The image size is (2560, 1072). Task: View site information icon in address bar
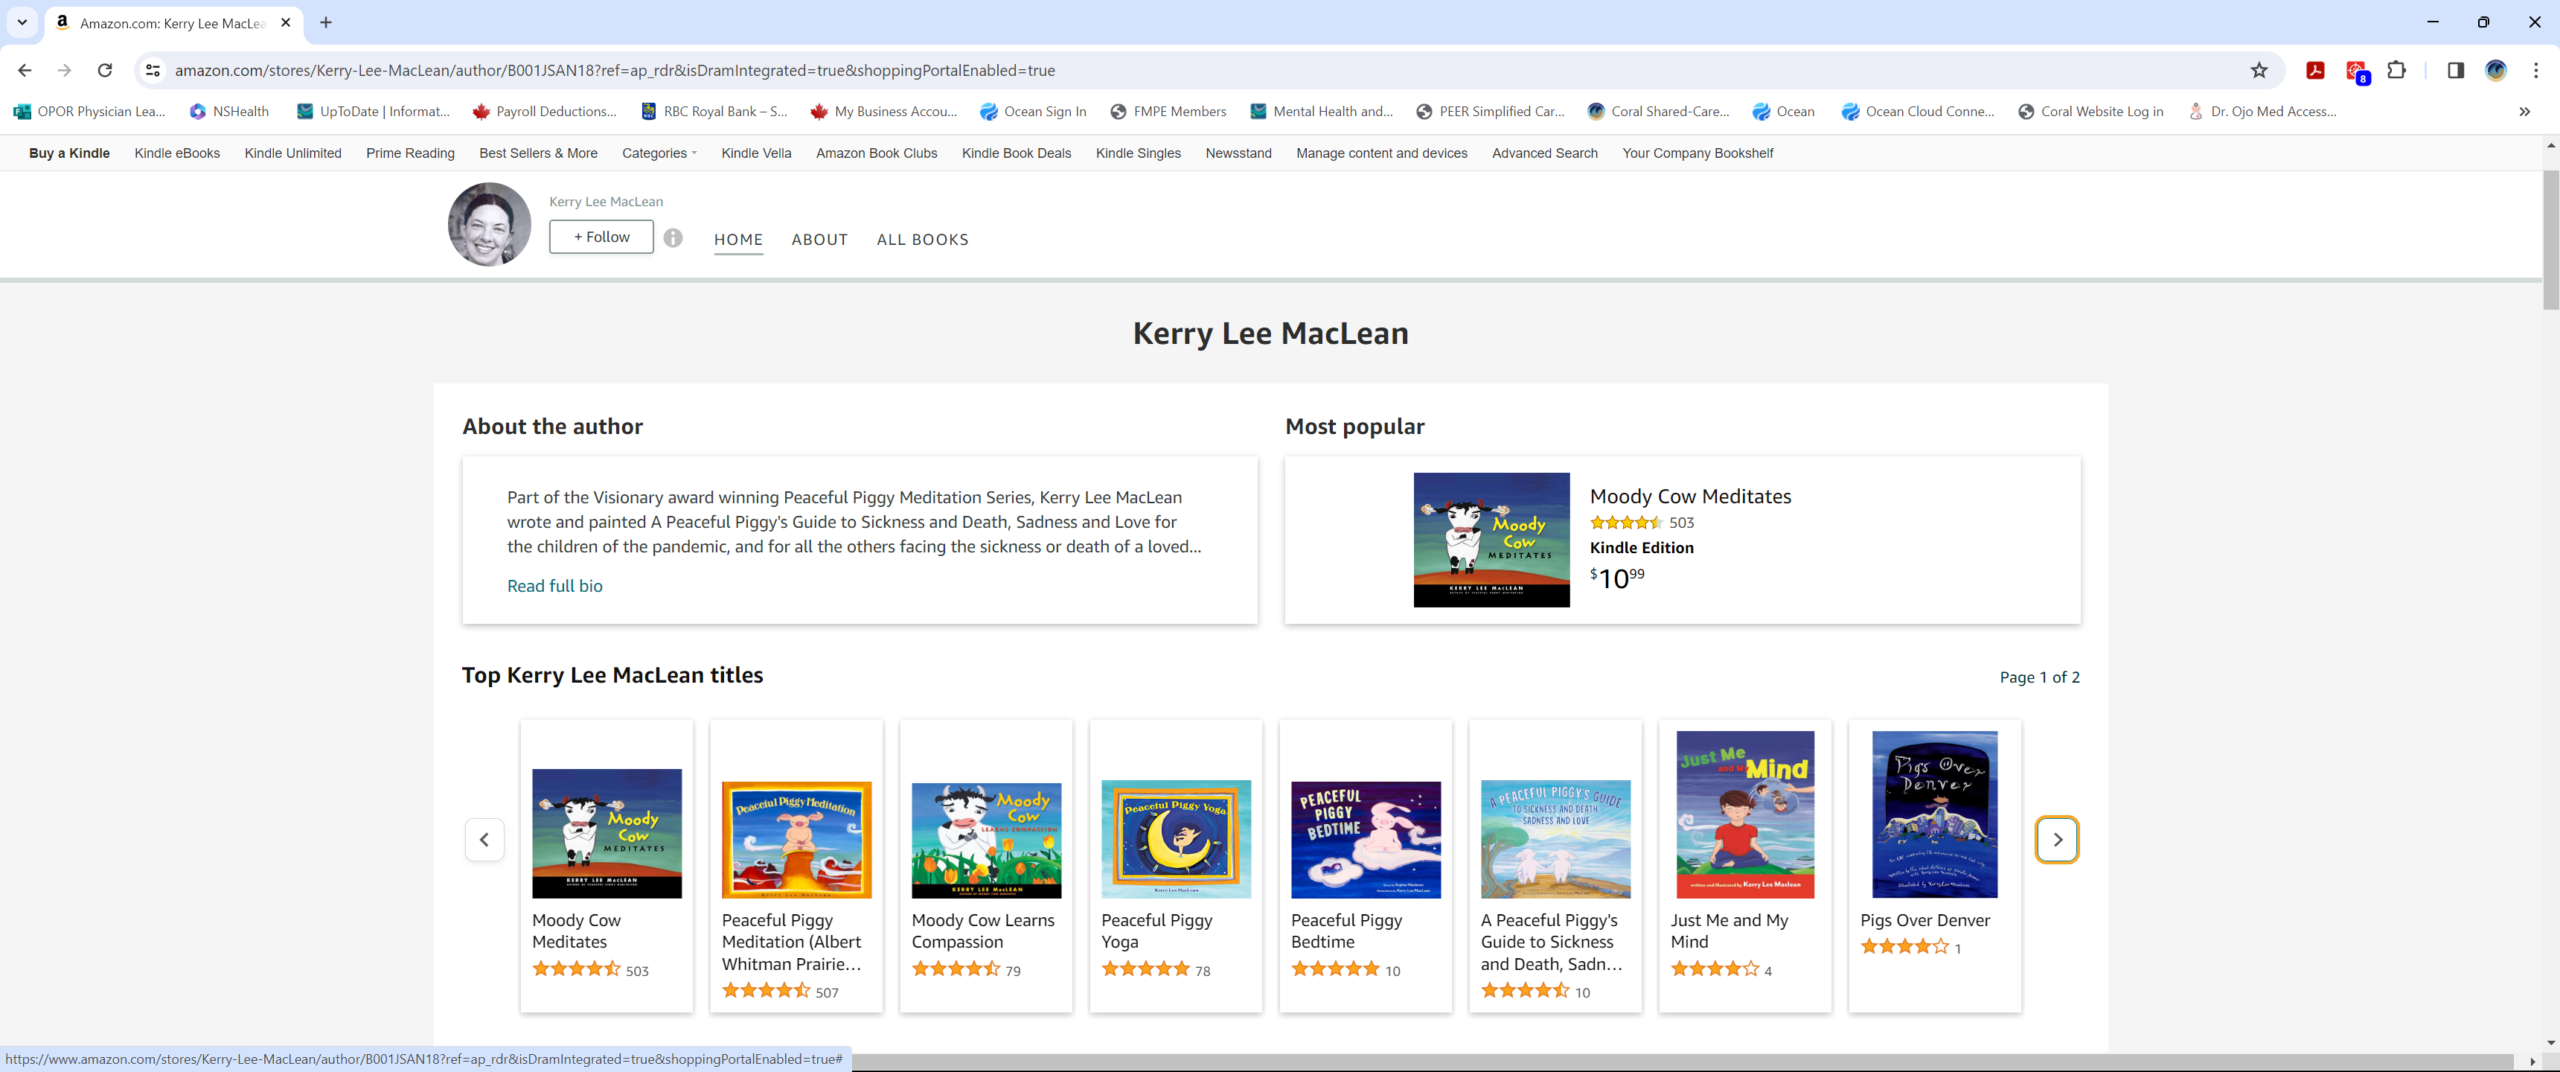[153, 70]
